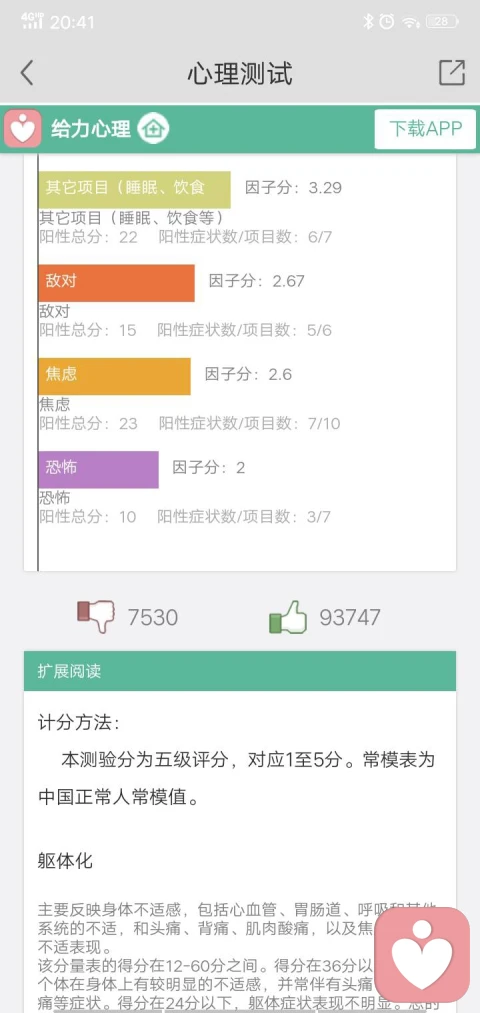480x1013 pixels.
Task: Click the 下载APP button
Action: point(425,129)
